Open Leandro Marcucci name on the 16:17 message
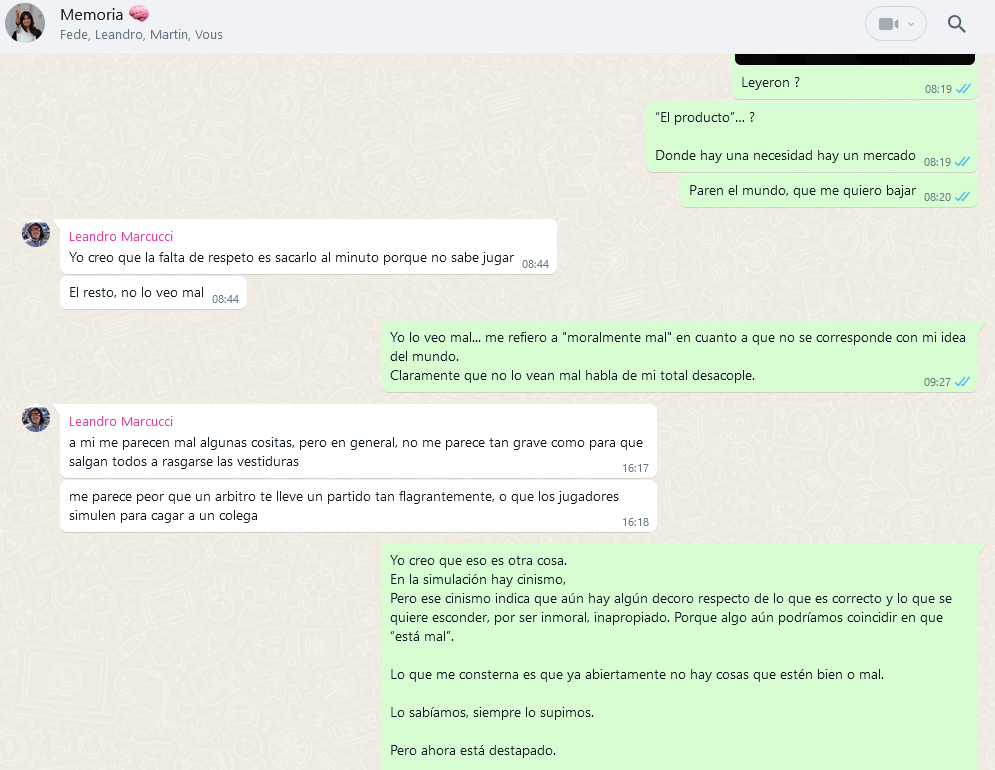995x770 pixels. [121, 422]
